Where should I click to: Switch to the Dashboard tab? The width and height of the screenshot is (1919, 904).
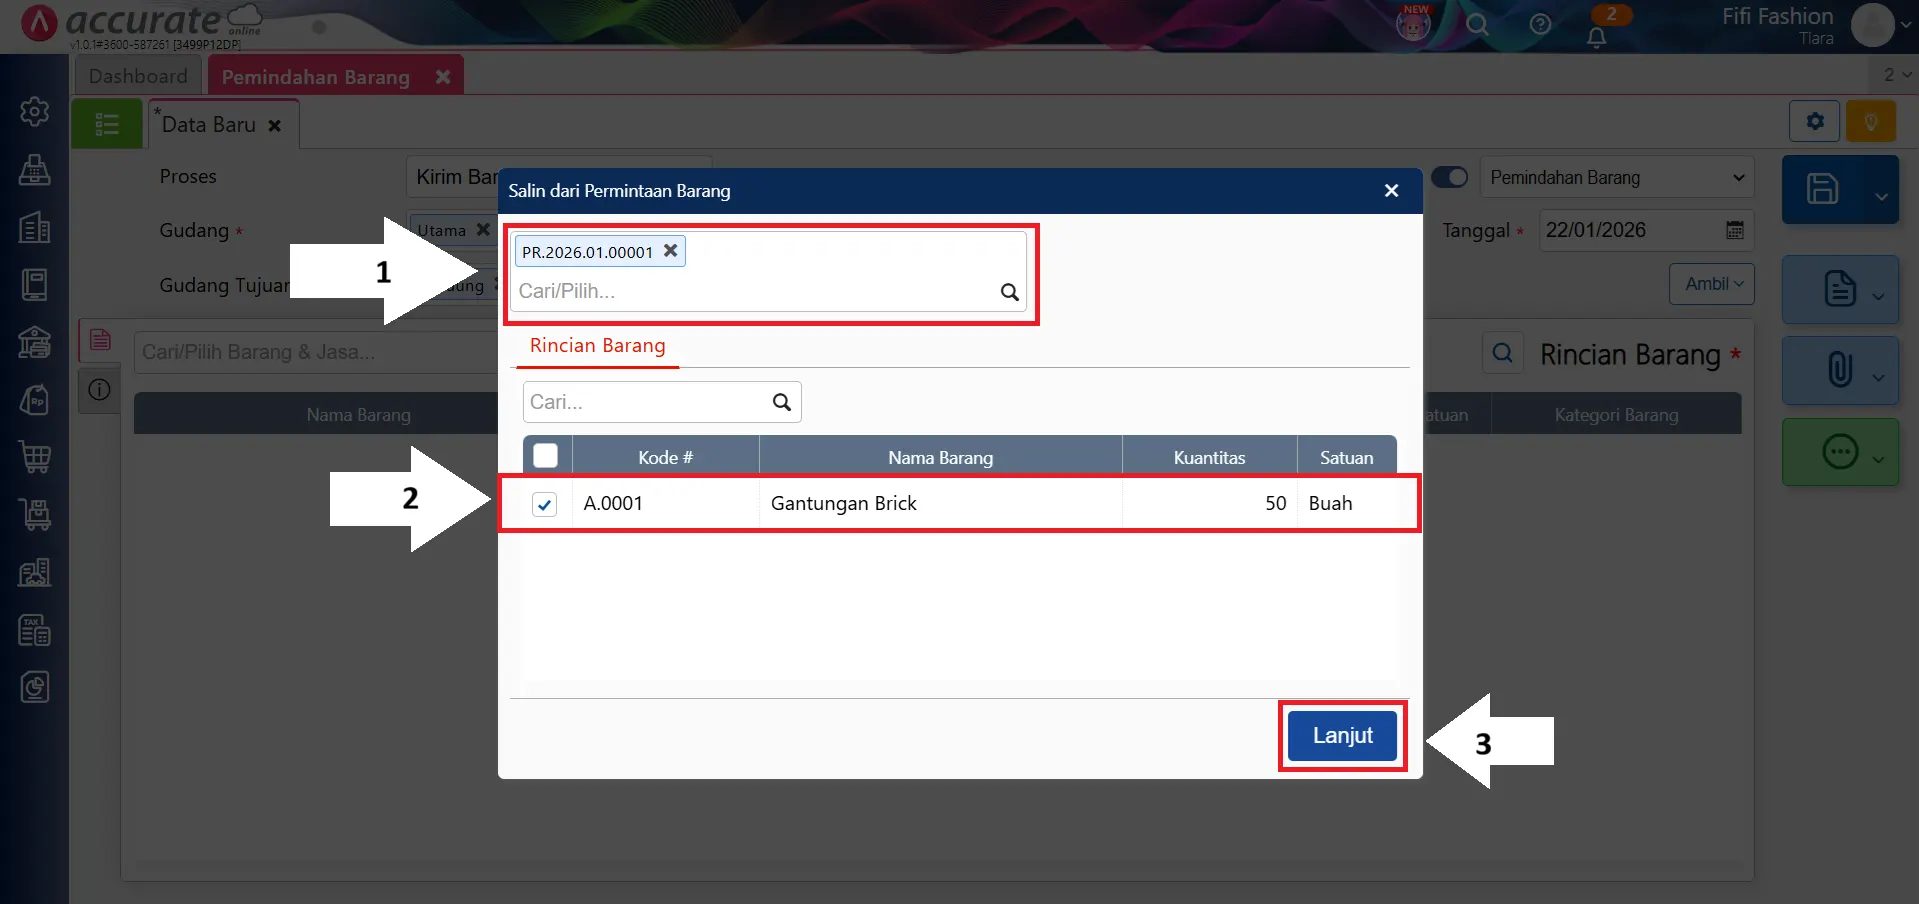point(138,76)
